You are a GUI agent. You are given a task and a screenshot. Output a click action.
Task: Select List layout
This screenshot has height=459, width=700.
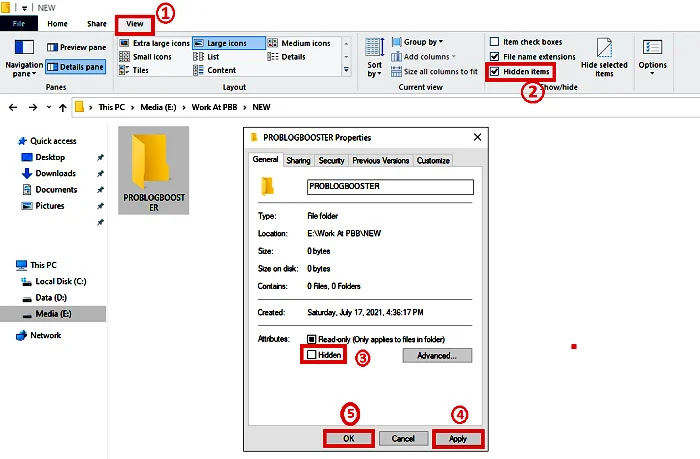pos(206,57)
